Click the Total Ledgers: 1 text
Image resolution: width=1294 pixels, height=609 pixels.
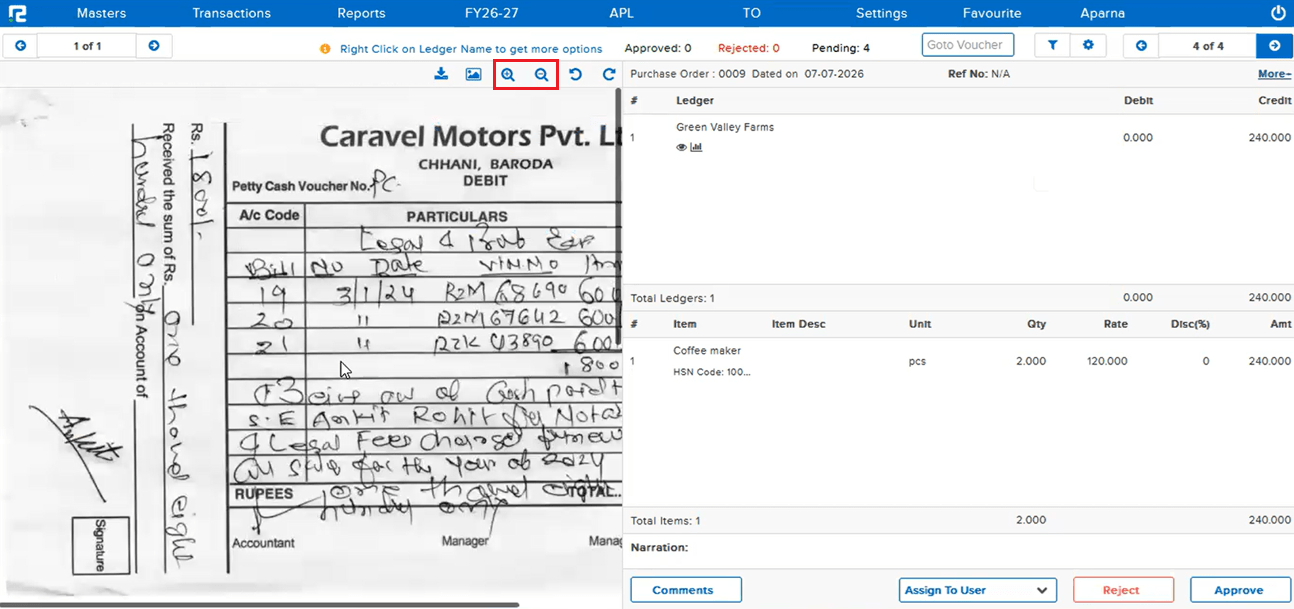point(673,298)
